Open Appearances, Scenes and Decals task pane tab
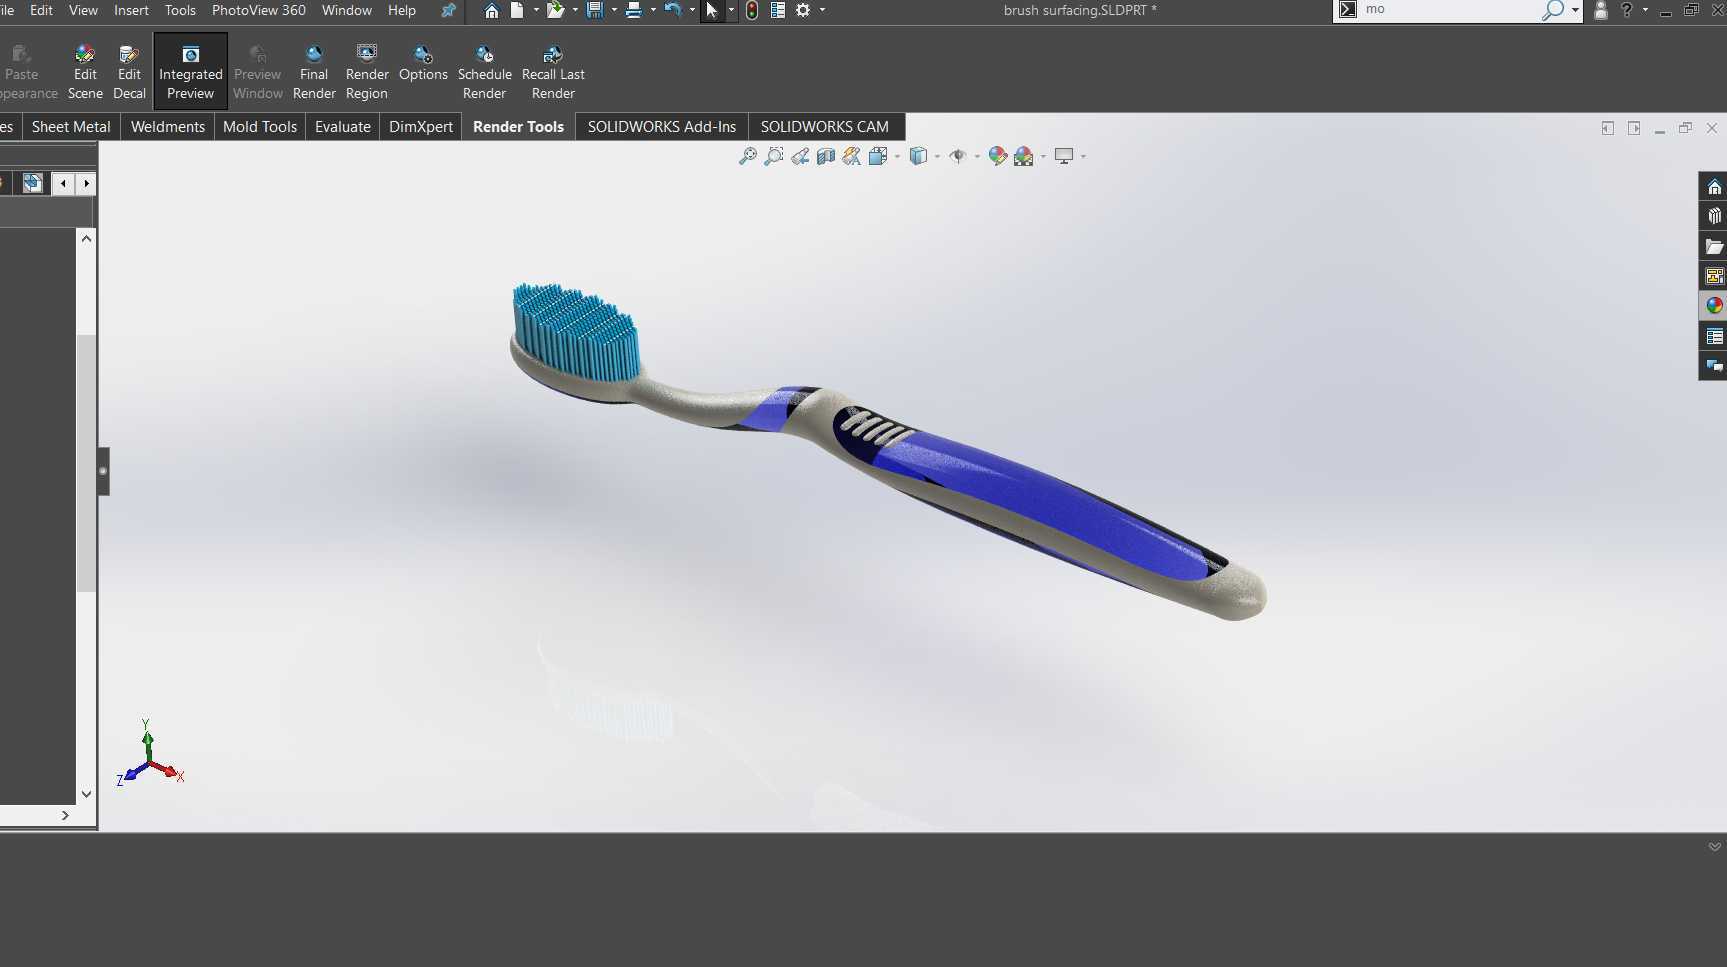The width and height of the screenshot is (1727, 967). [1714, 306]
